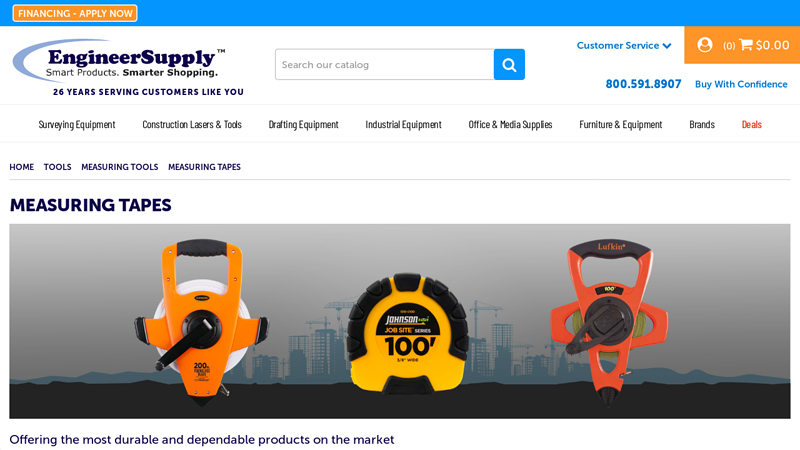The height and width of the screenshot is (450, 800).
Task: Open the shopping cart icon
Action: [x=746, y=45]
